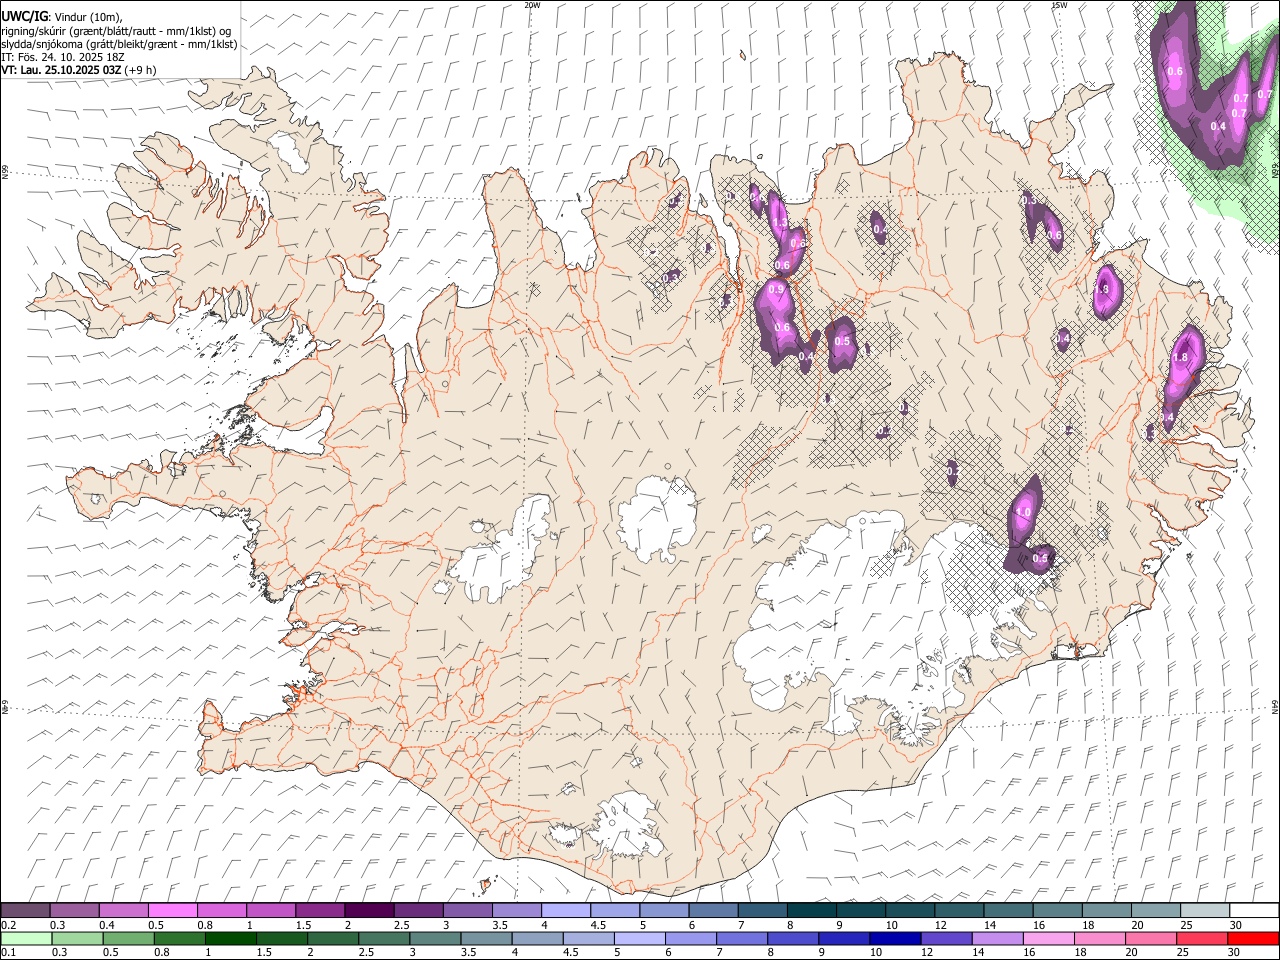Pick darkest green swatch between 1 and 1.5, lower legend
This screenshot has height=960, width=1280.
(x=231, y=938)
